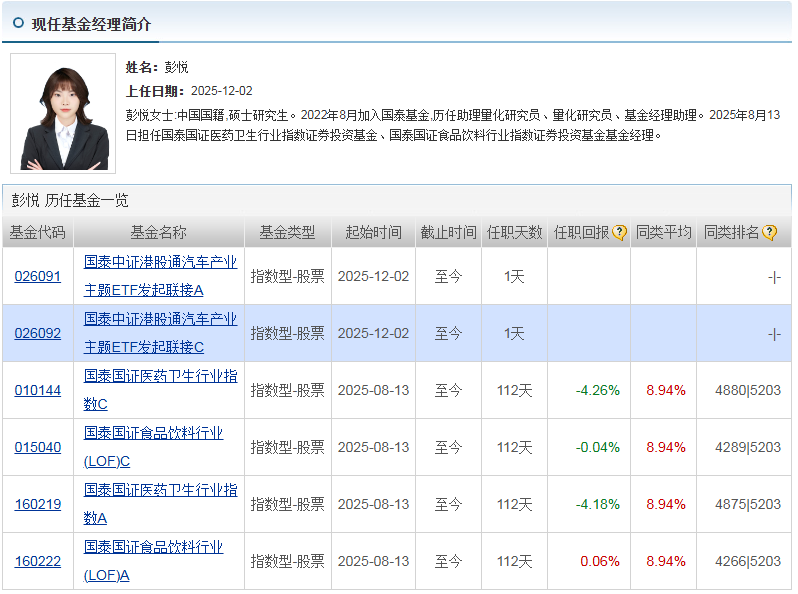798x594 pixels.
Task: Click 指数型-股票 type in row 015040
Action: coord(288,447)
